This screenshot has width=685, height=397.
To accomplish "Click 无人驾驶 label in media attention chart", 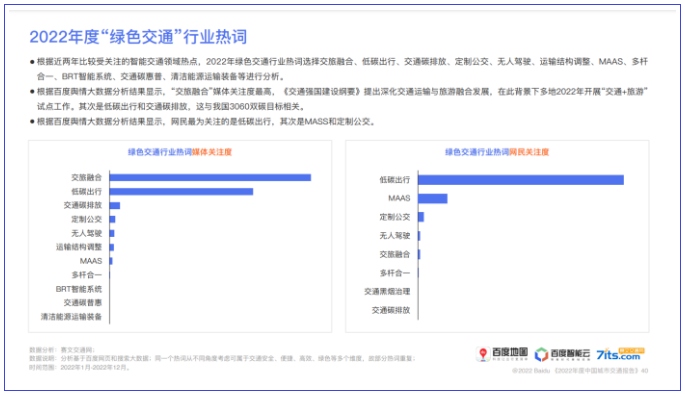I will 86,233.
